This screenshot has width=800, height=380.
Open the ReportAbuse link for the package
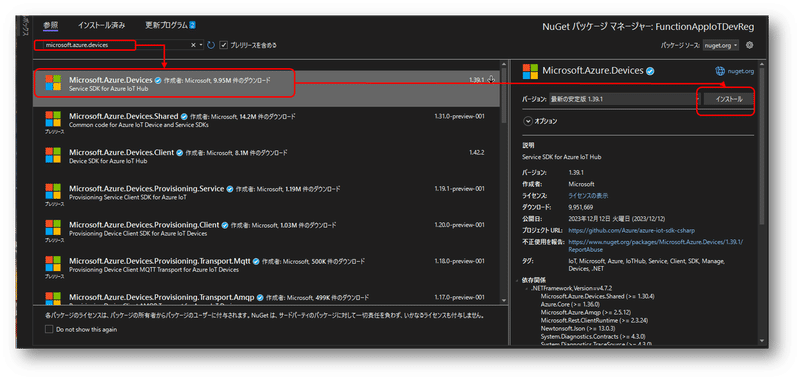click(656, 246)
